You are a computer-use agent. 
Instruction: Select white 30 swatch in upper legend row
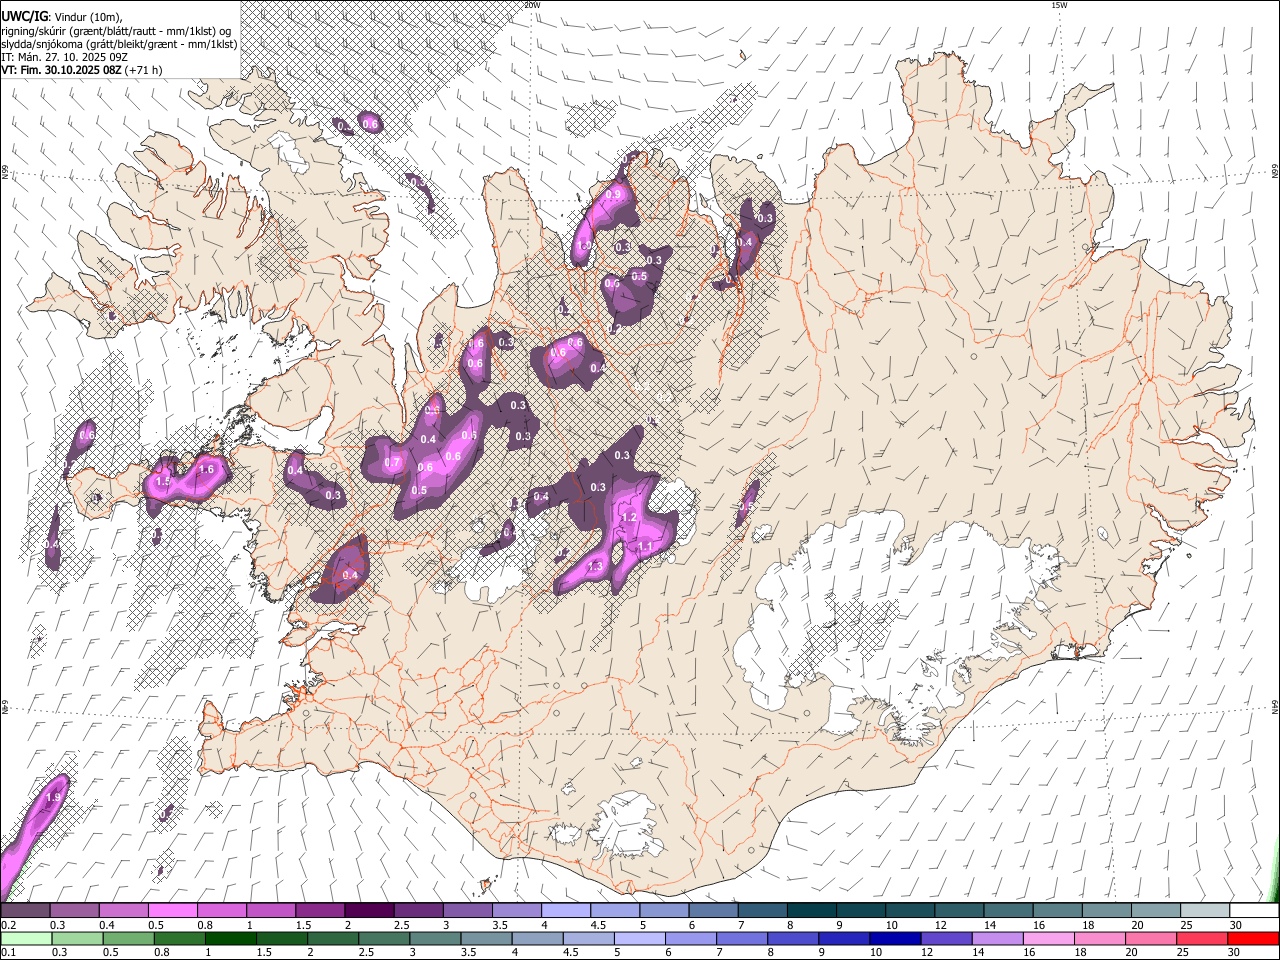1254,911
